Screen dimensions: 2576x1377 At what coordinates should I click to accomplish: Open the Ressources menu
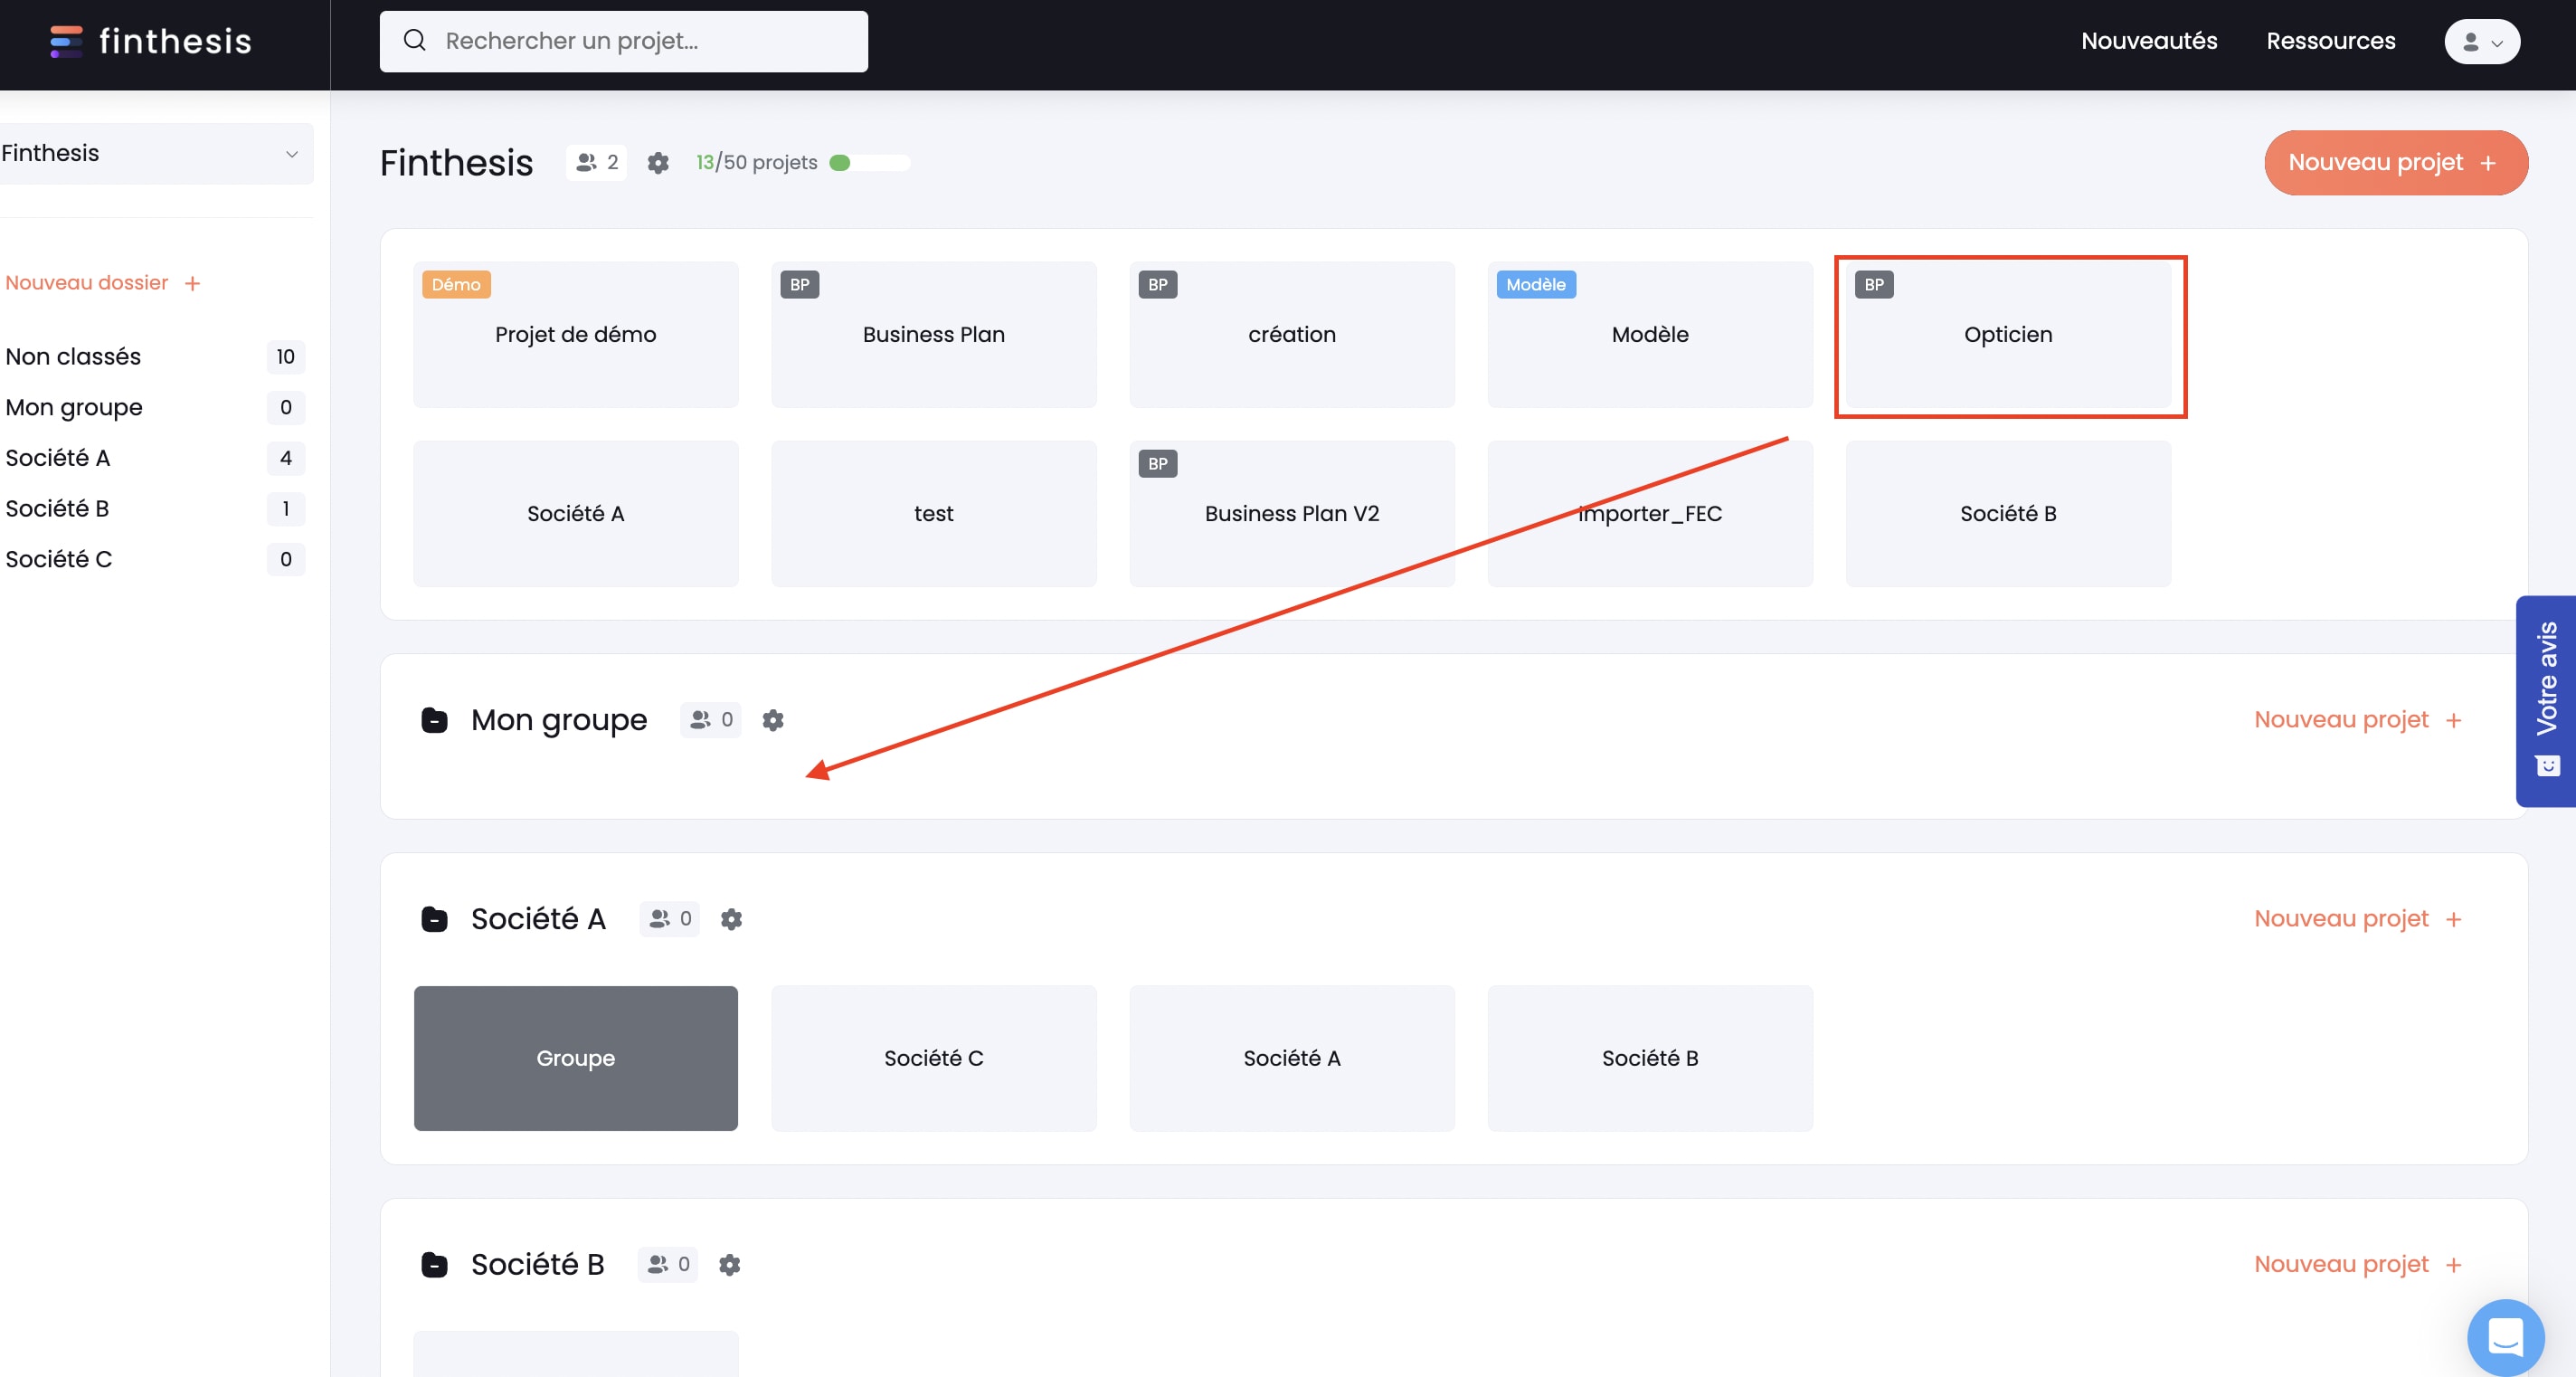tap(2330, 41)
